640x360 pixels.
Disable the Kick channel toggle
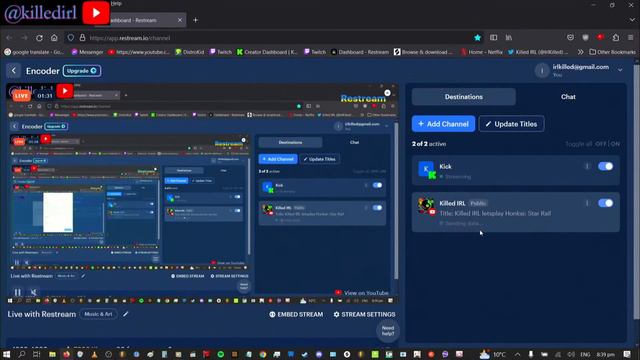click(605, 166)
